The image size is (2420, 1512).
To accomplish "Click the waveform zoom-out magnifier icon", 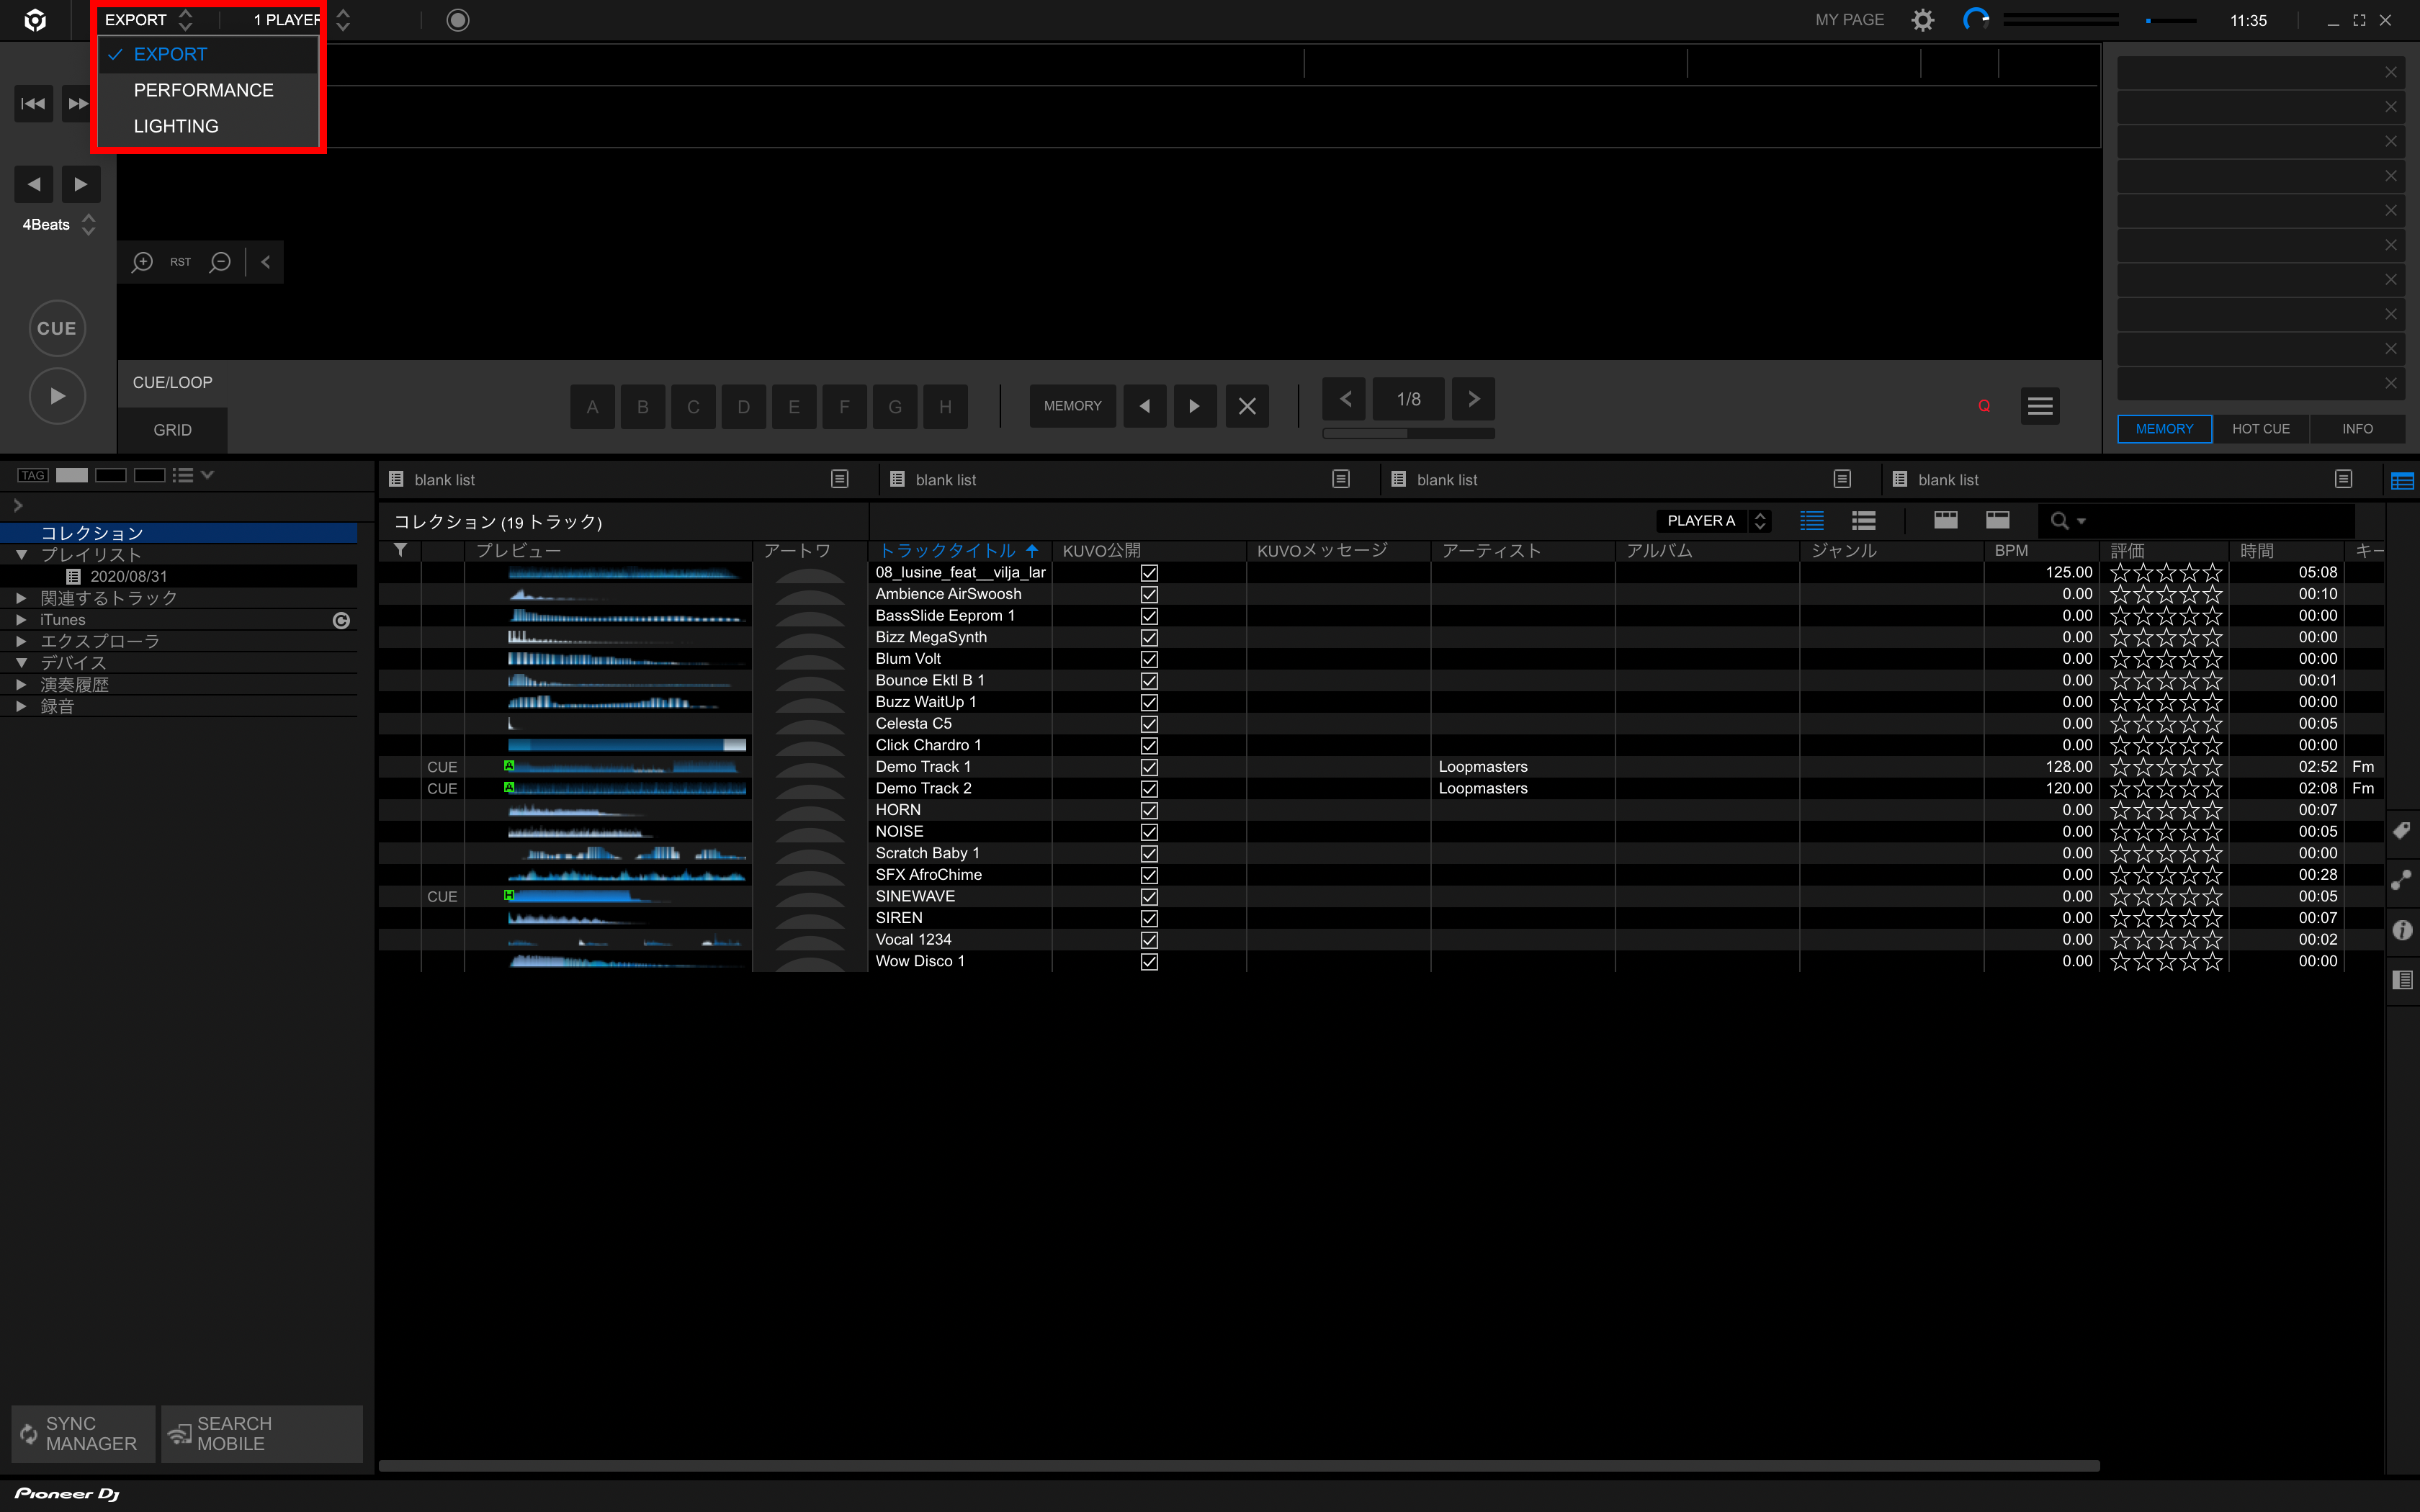I will pos(220,262).
